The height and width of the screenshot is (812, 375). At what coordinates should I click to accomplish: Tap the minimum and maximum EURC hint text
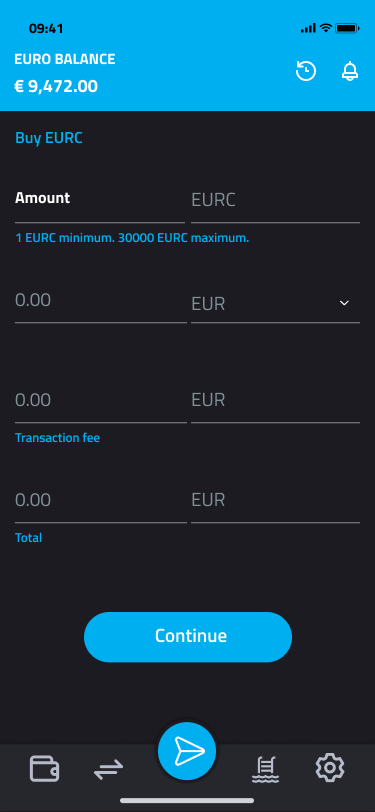[x=132, y=239]
